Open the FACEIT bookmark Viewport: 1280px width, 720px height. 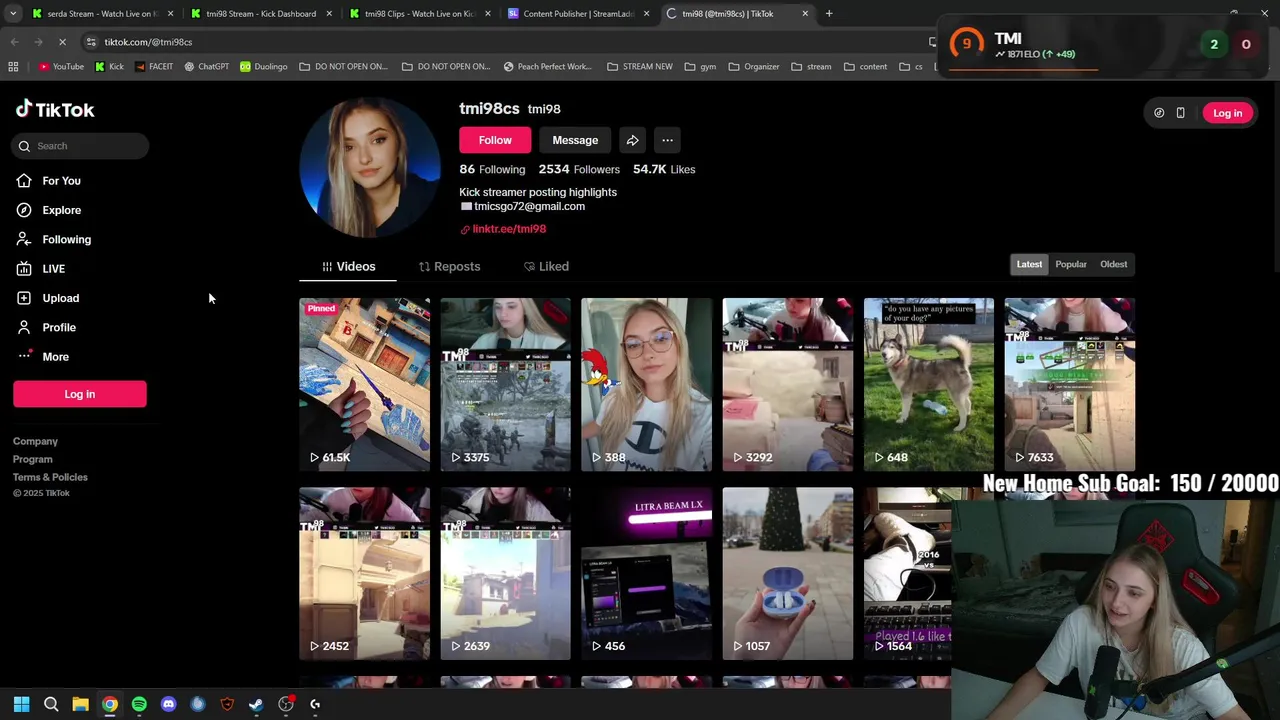[x=153, y=67]
